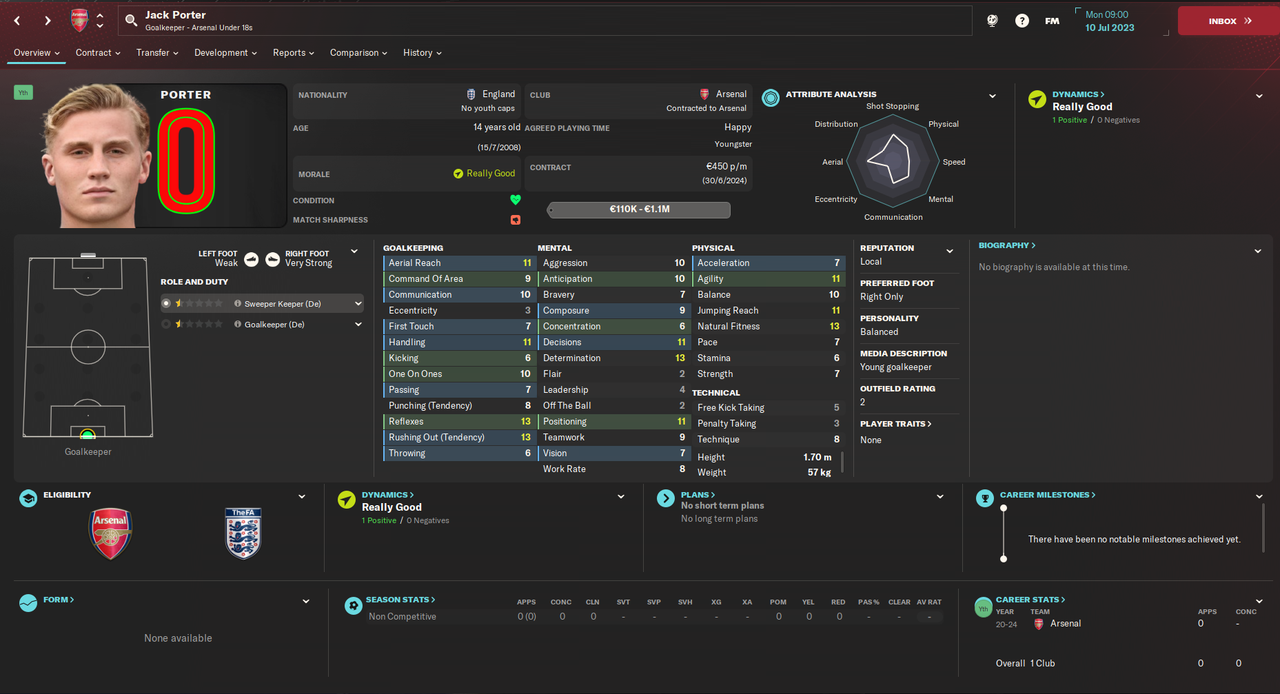Open the Comparison tab menu
1280x694 pixels.
tap(360, 53)
